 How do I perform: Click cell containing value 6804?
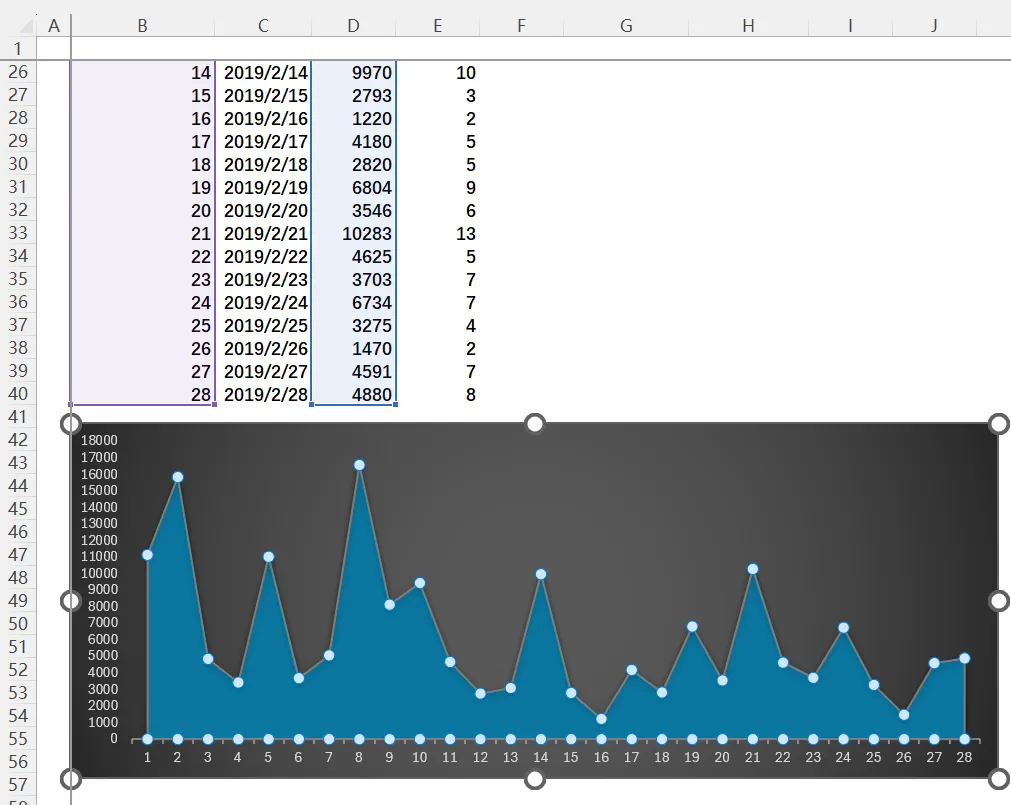[x=353, y=188]
